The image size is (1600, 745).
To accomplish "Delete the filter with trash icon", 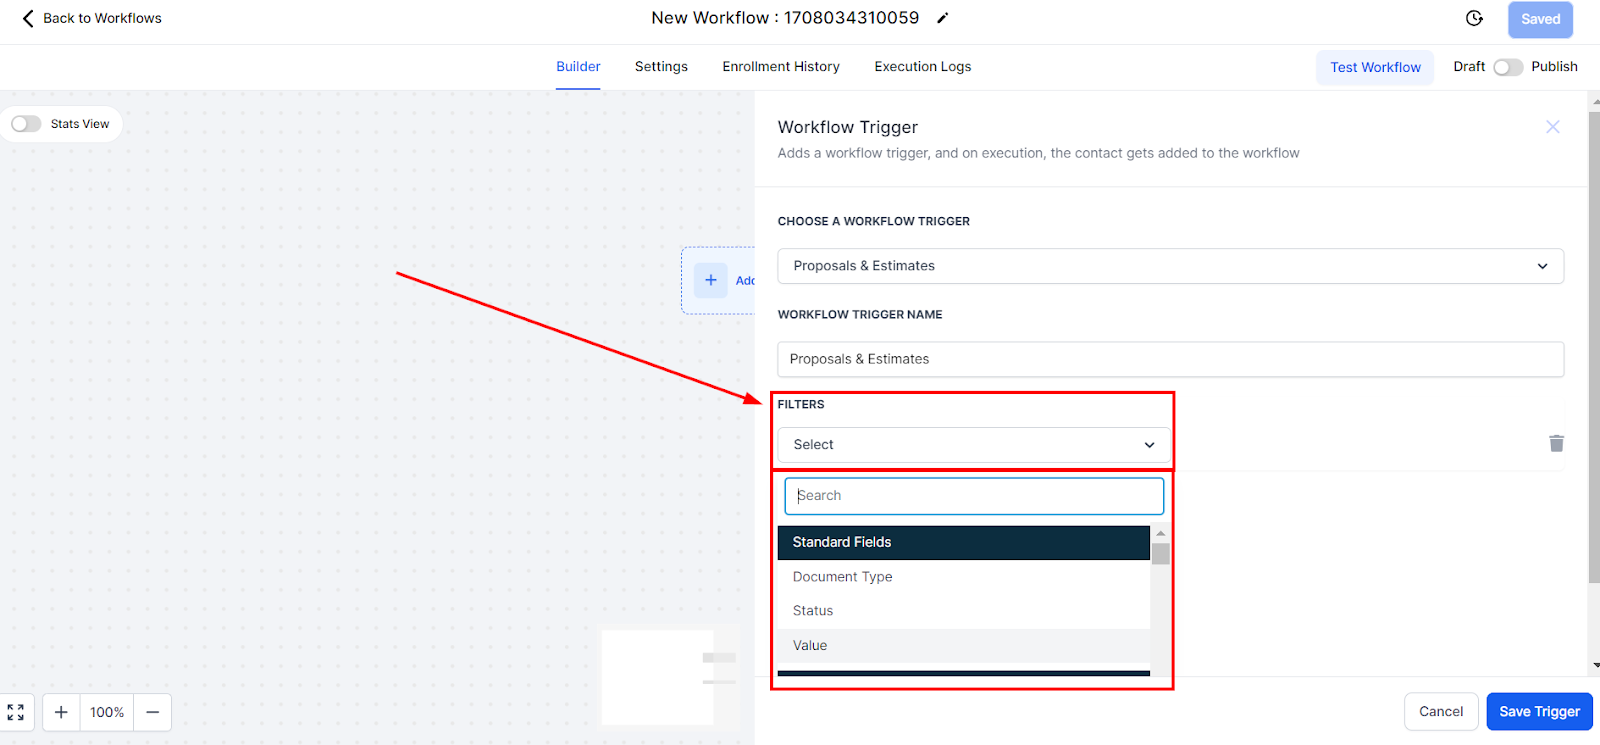I will click(1556, 443).
